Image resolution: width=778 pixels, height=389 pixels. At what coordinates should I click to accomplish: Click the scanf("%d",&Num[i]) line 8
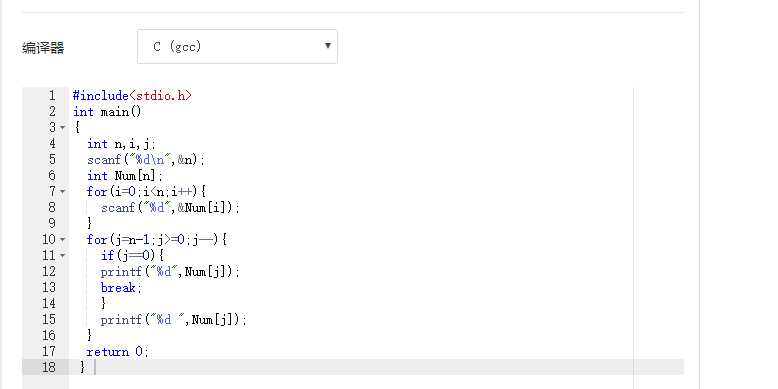(170, 208)
